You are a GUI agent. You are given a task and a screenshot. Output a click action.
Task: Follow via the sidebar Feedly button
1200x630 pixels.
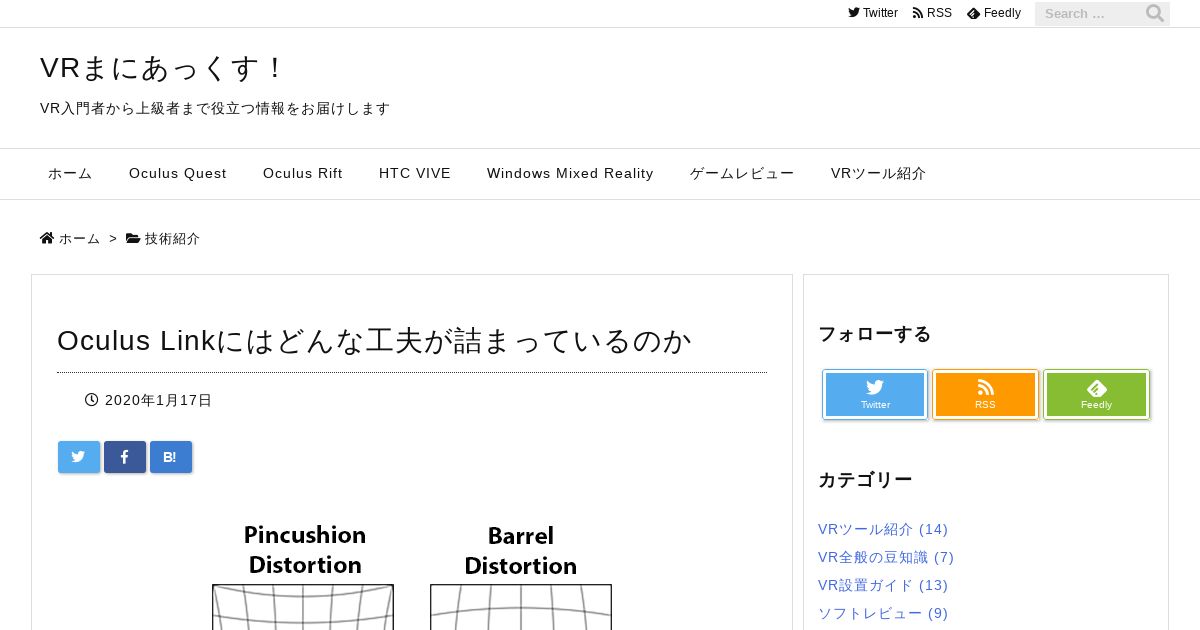[1097, 395]
